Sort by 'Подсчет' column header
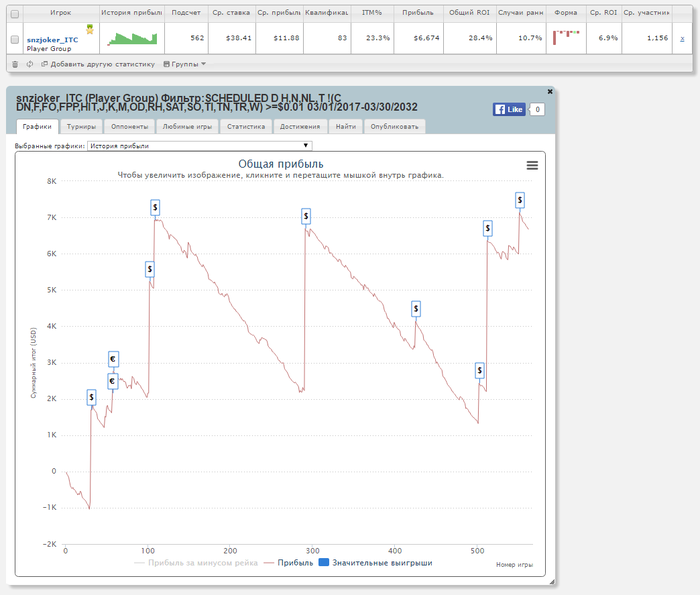 (186, 13)
